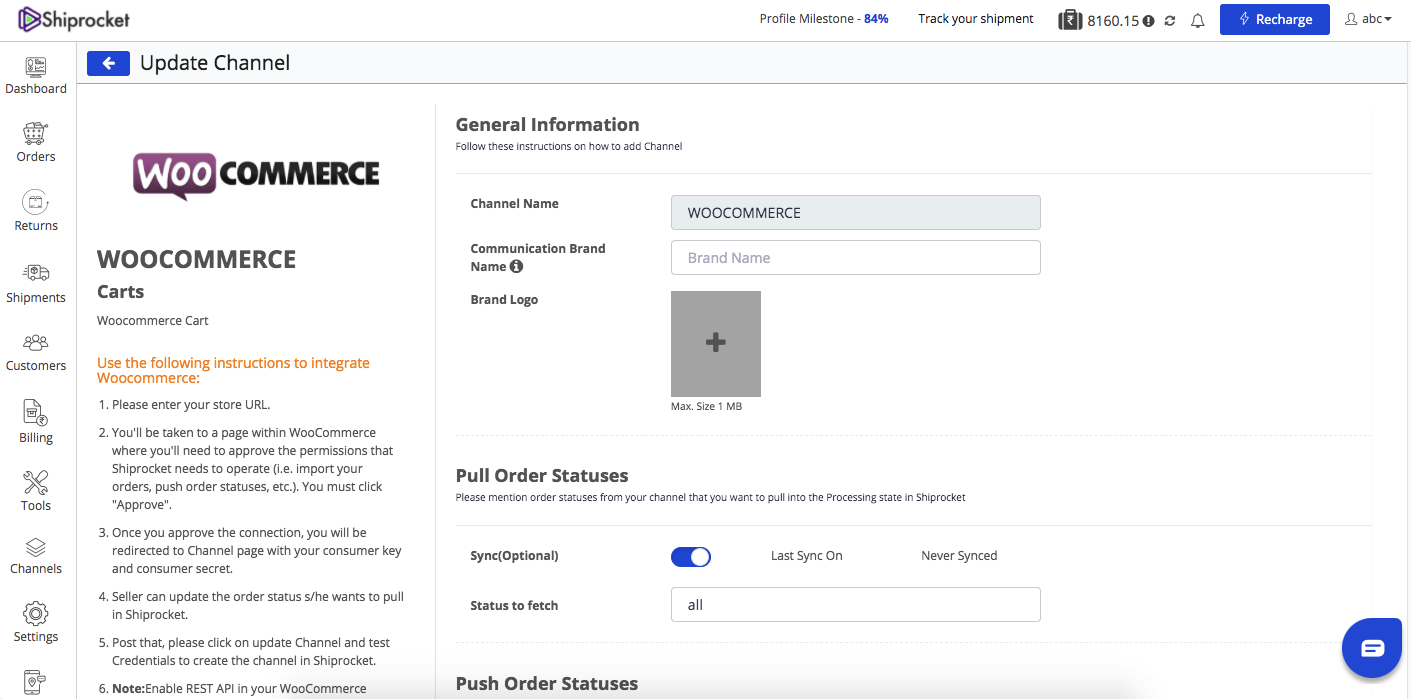Viewport: 1411px width, 699px height.
Task: Click the mobile tracking icon below Settings
Action: point(36,683)
